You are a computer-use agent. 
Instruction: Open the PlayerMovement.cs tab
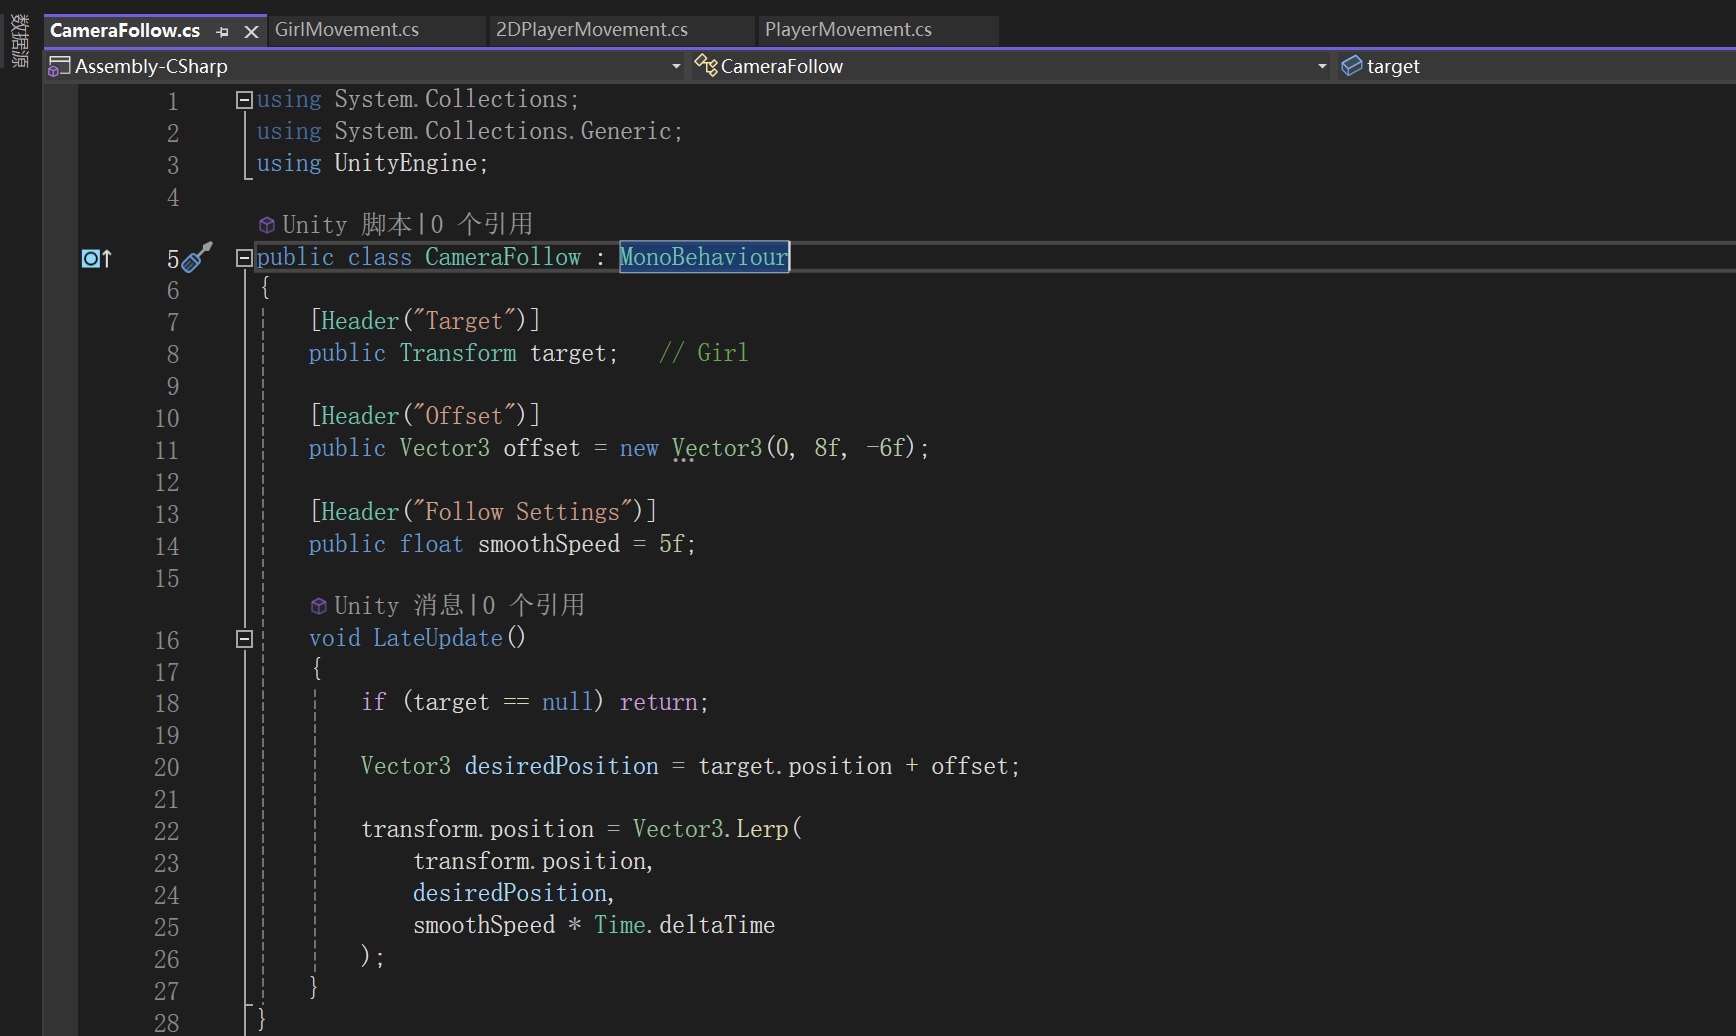(848, 30)
